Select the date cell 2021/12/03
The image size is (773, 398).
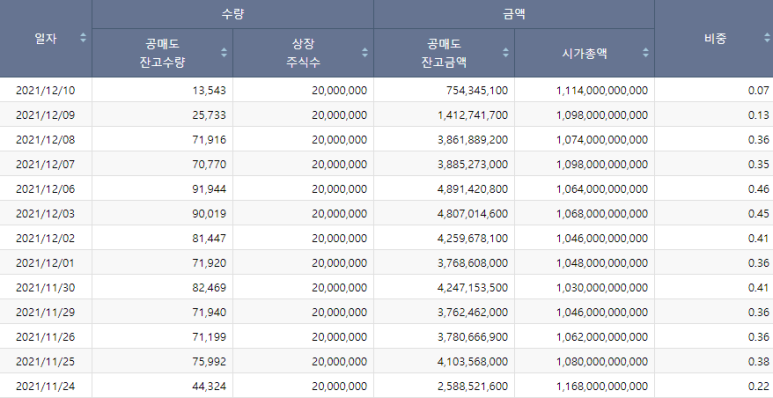pos(45,214)
